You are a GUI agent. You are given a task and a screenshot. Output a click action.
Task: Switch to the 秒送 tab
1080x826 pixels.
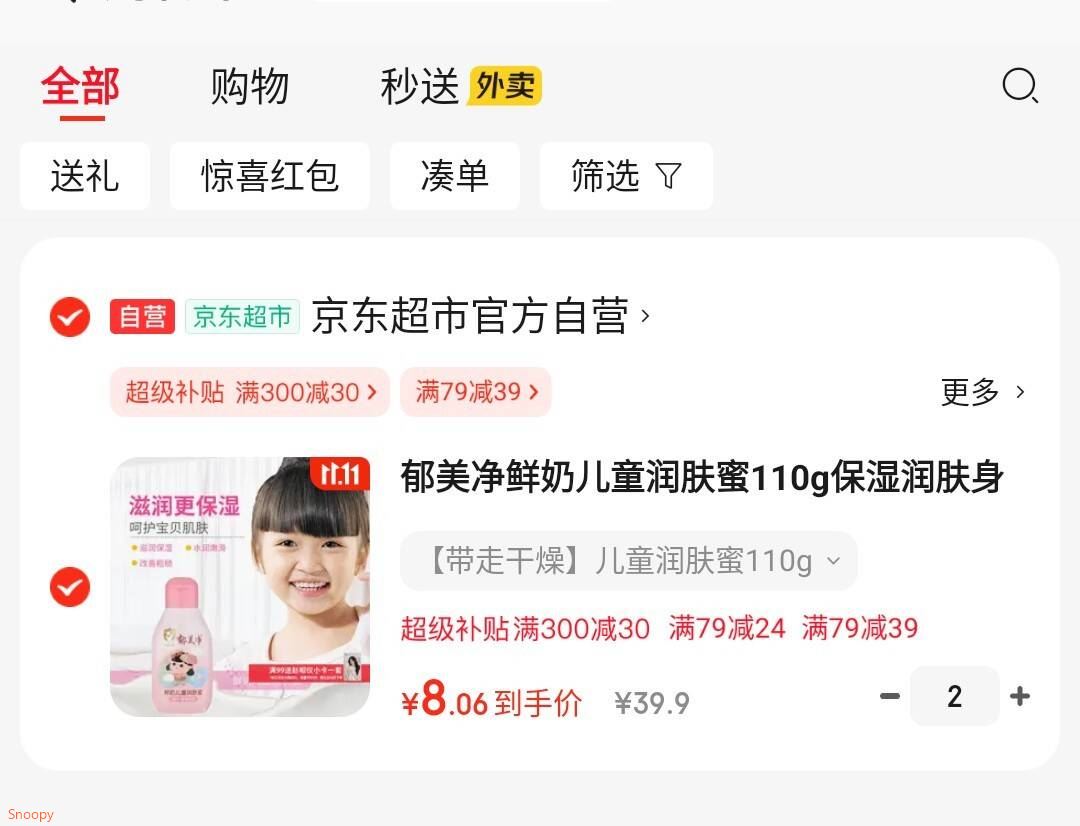tap(419, 86)
